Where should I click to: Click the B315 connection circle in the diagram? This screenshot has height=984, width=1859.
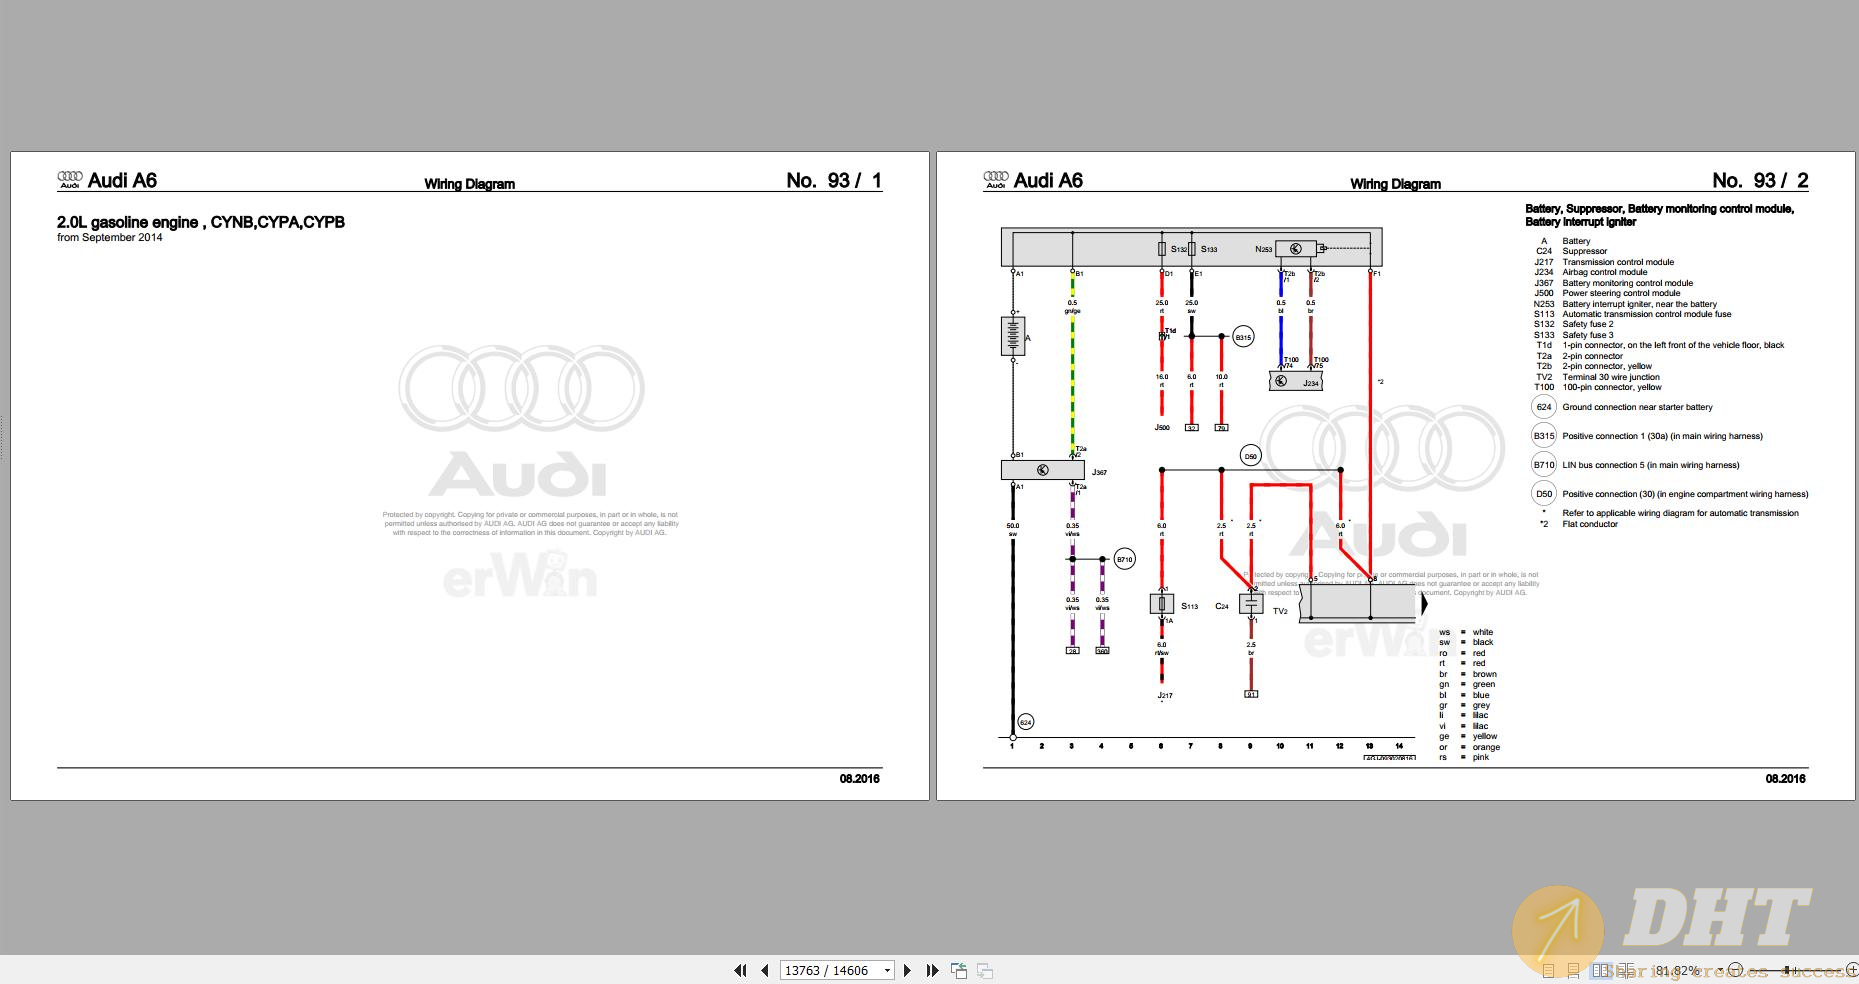coord(1243,337)
